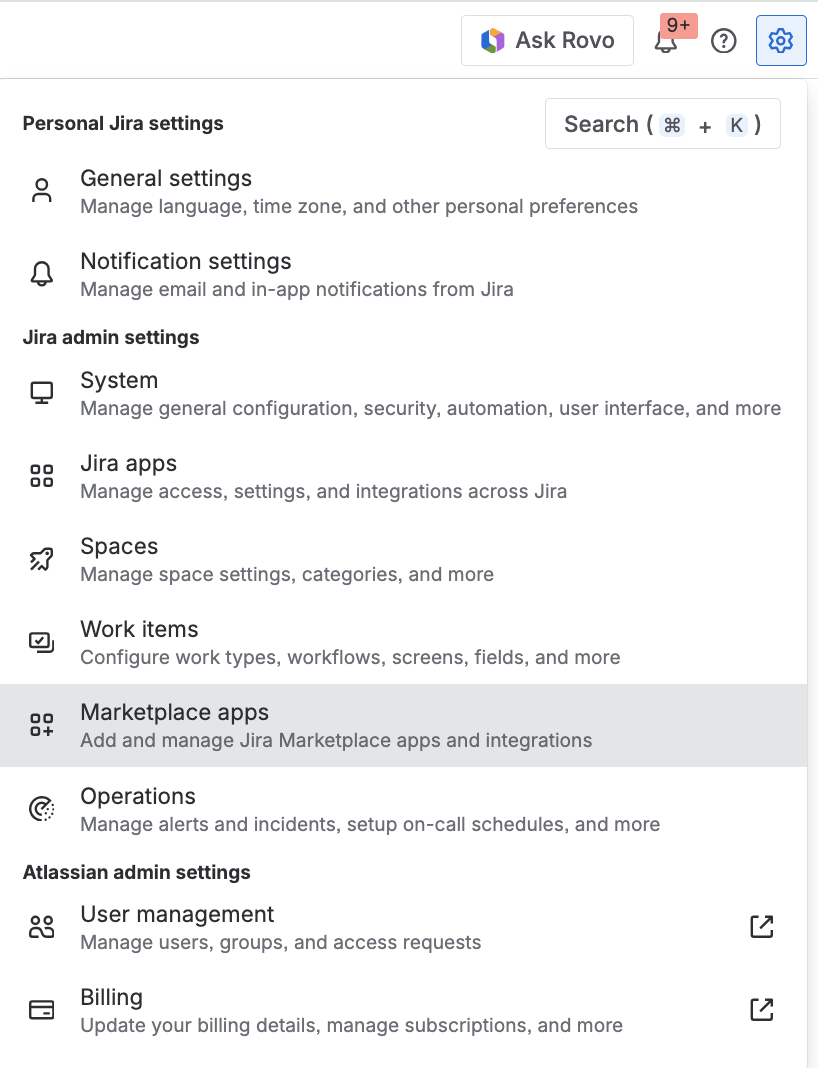Click the Search field

(x=663, y=123)
